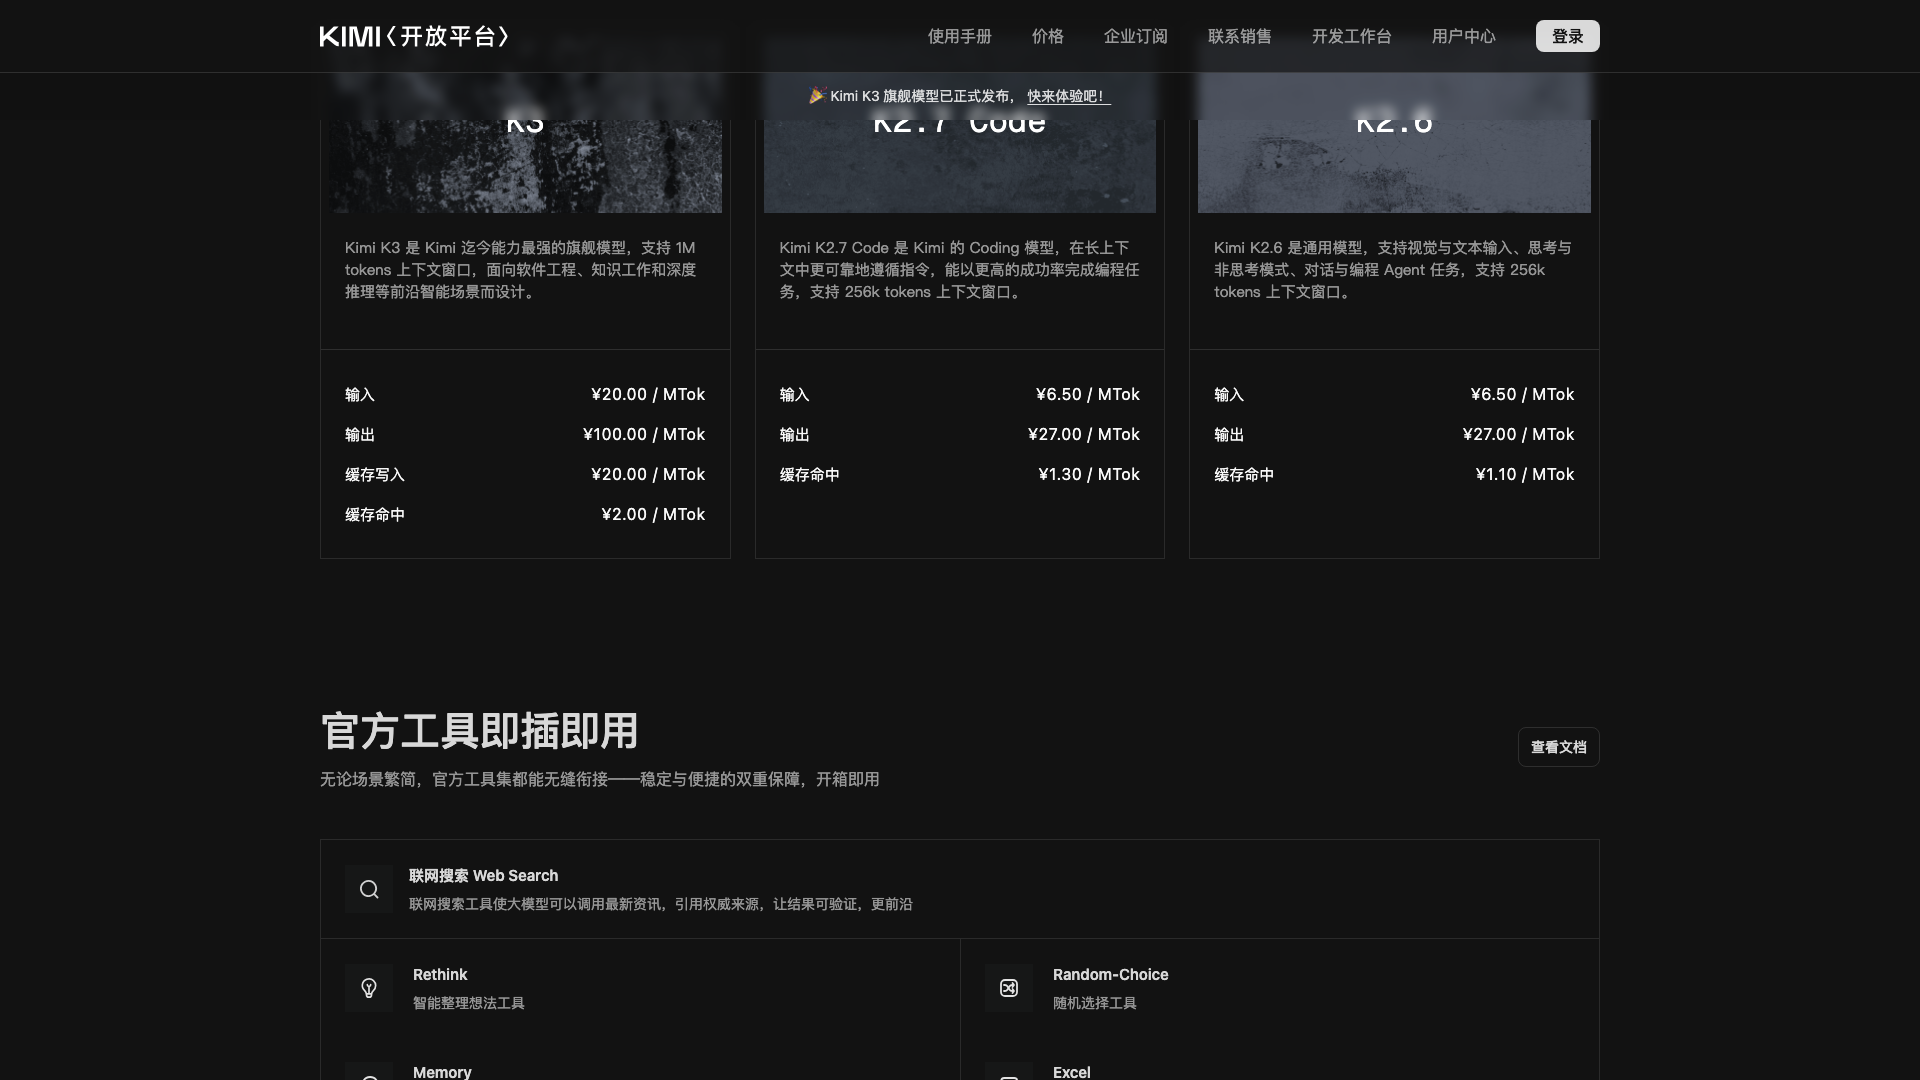This screenshot has width=1920, height=1080.
Task: Open the 联网搜索 Web Search tool row
Action: click(959, 889)
